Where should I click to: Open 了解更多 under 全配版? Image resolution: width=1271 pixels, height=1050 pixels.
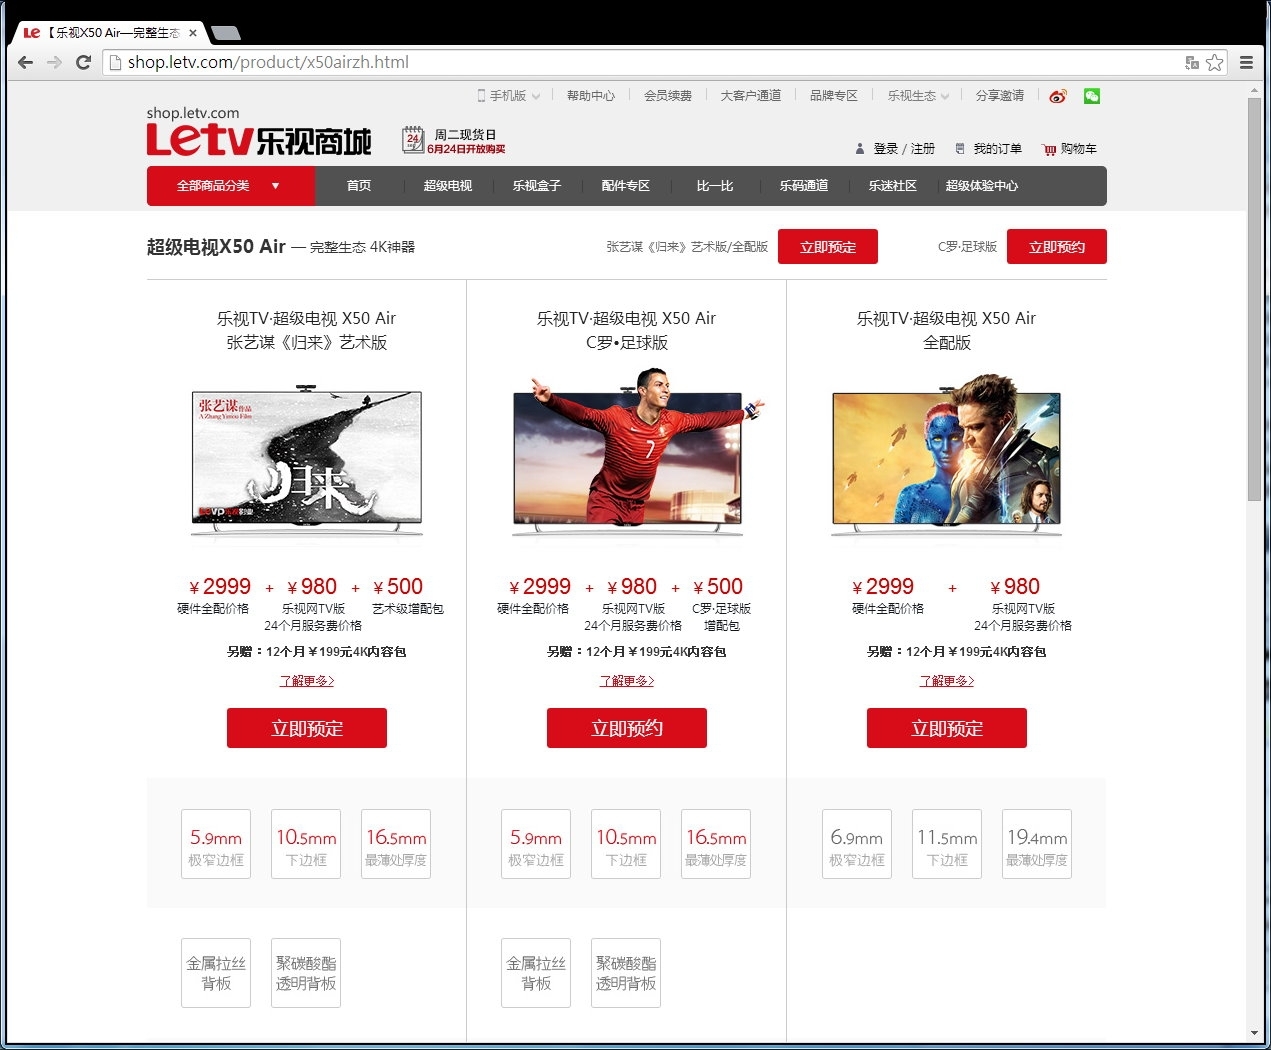(x=947, y=681)
